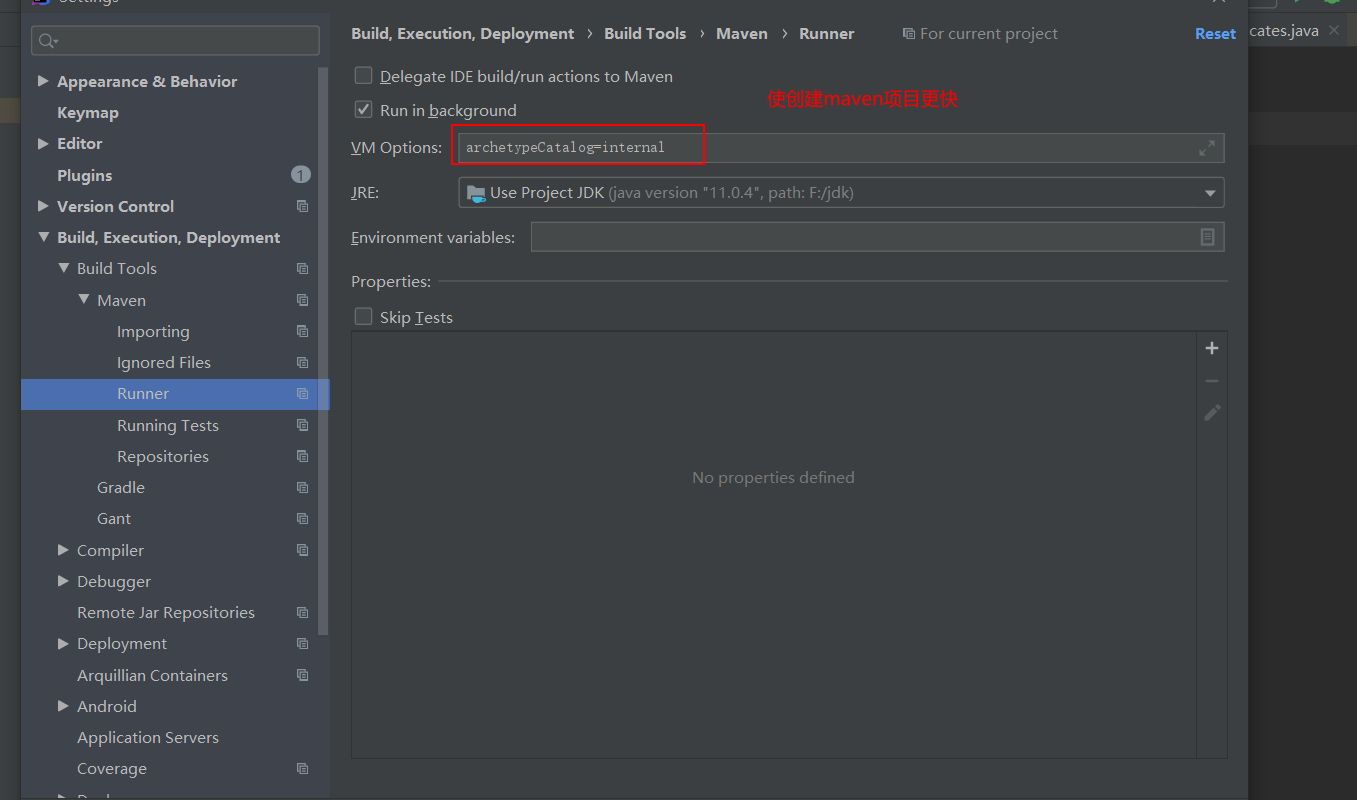Click project-level icon beside Runner
The height and width of the screenshot is (800, 1357).
(302, 394)
